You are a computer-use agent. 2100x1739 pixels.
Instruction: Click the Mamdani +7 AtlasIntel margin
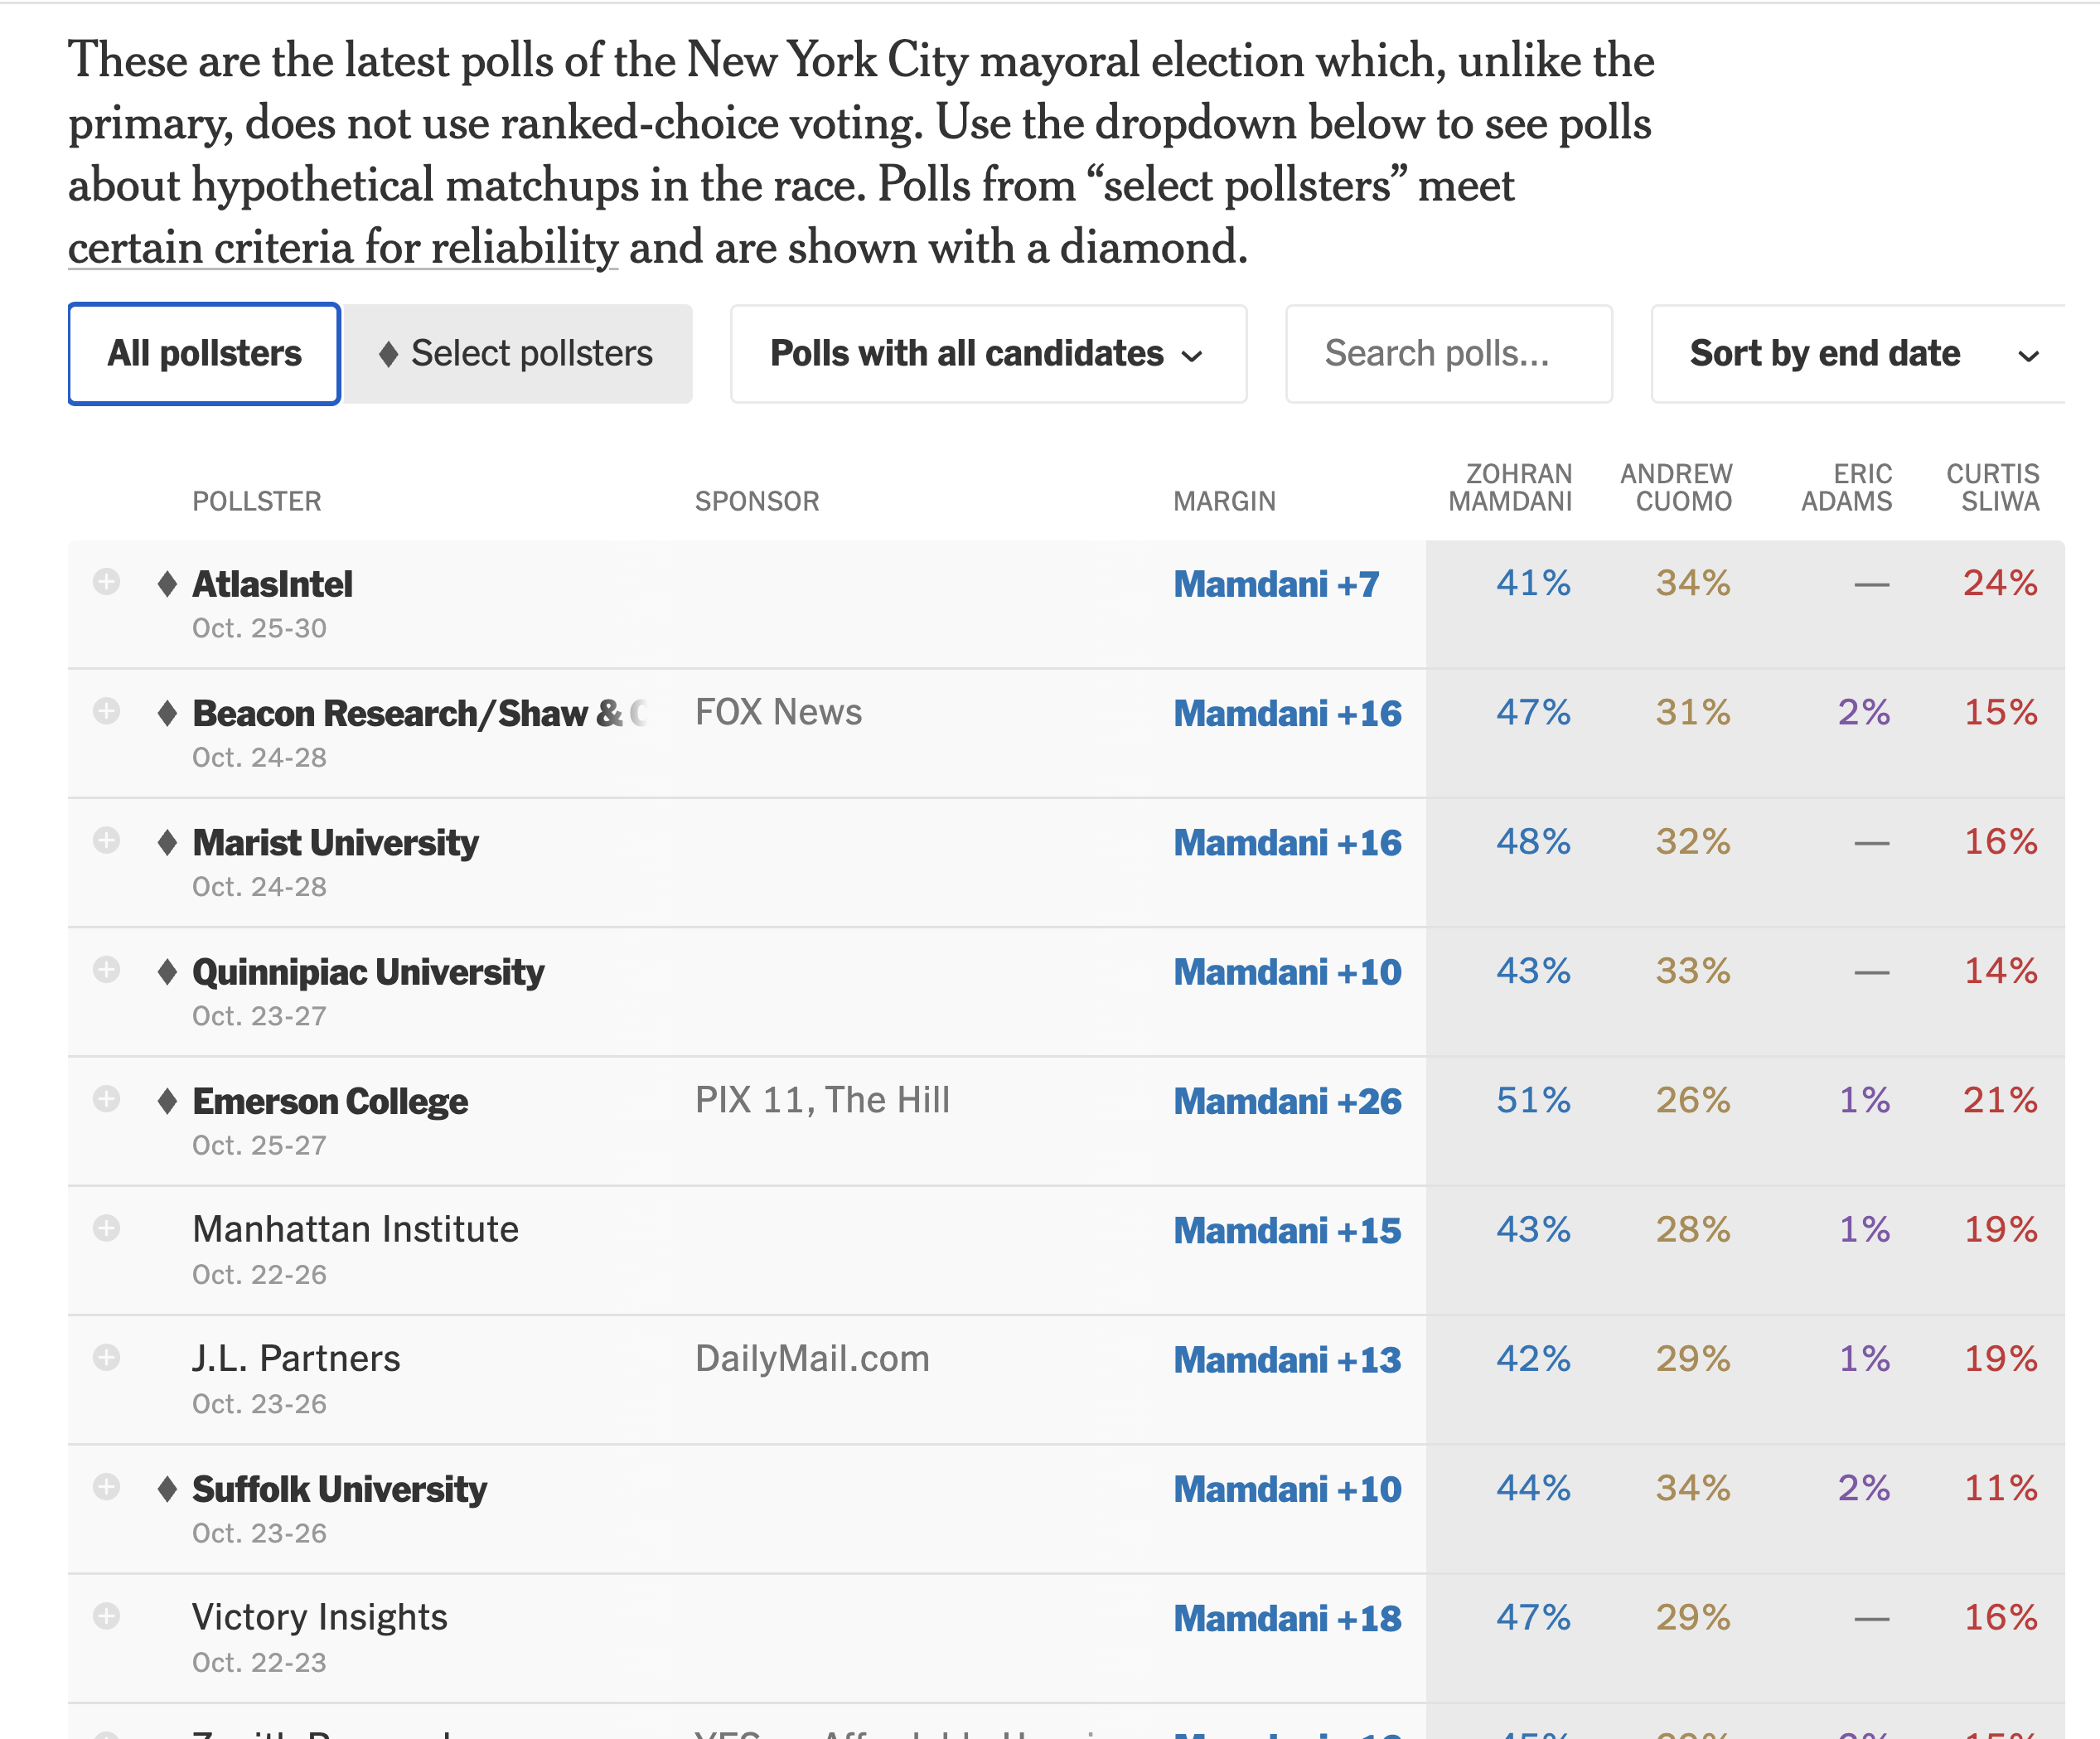1276,584
